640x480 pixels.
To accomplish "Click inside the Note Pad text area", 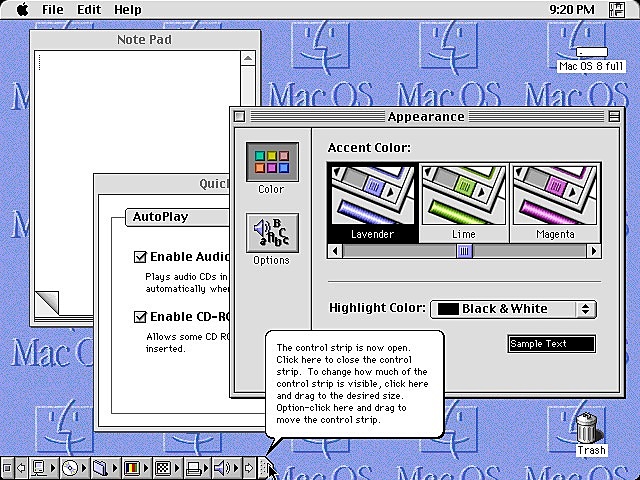I will 137,171.
